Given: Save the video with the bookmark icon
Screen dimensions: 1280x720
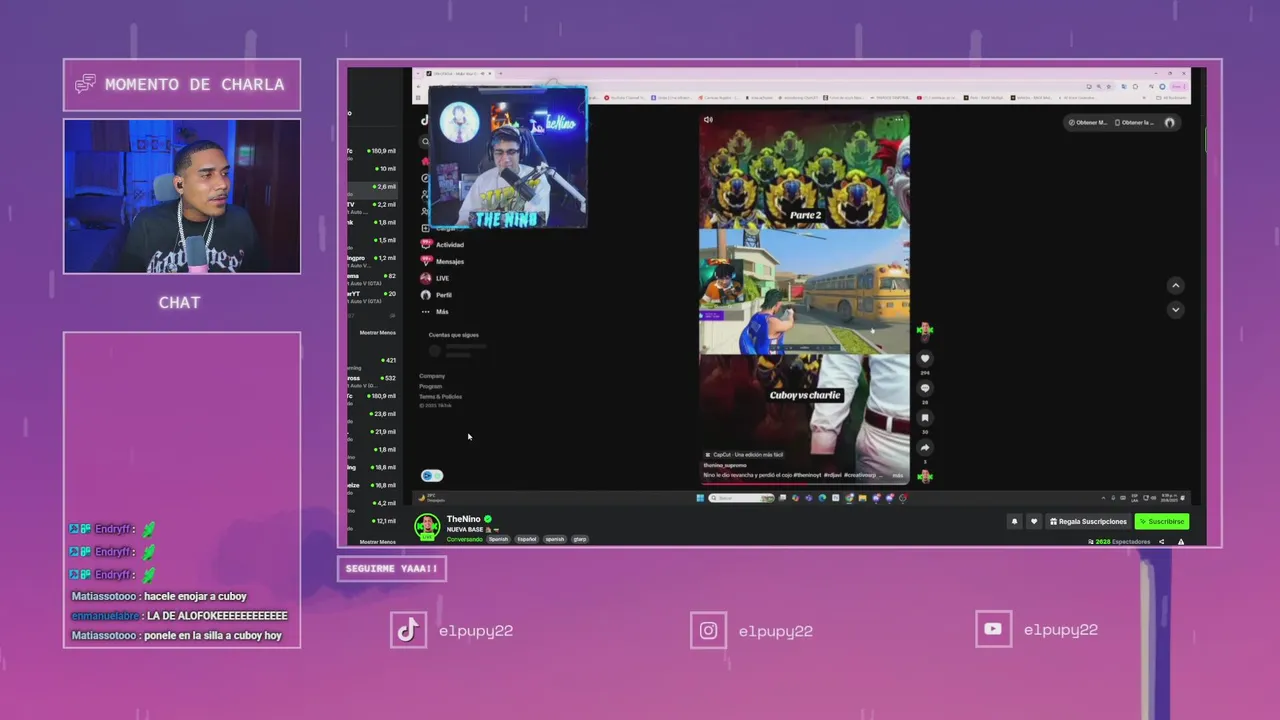Looking at the screenshot, I should click(x=925, y=418).
